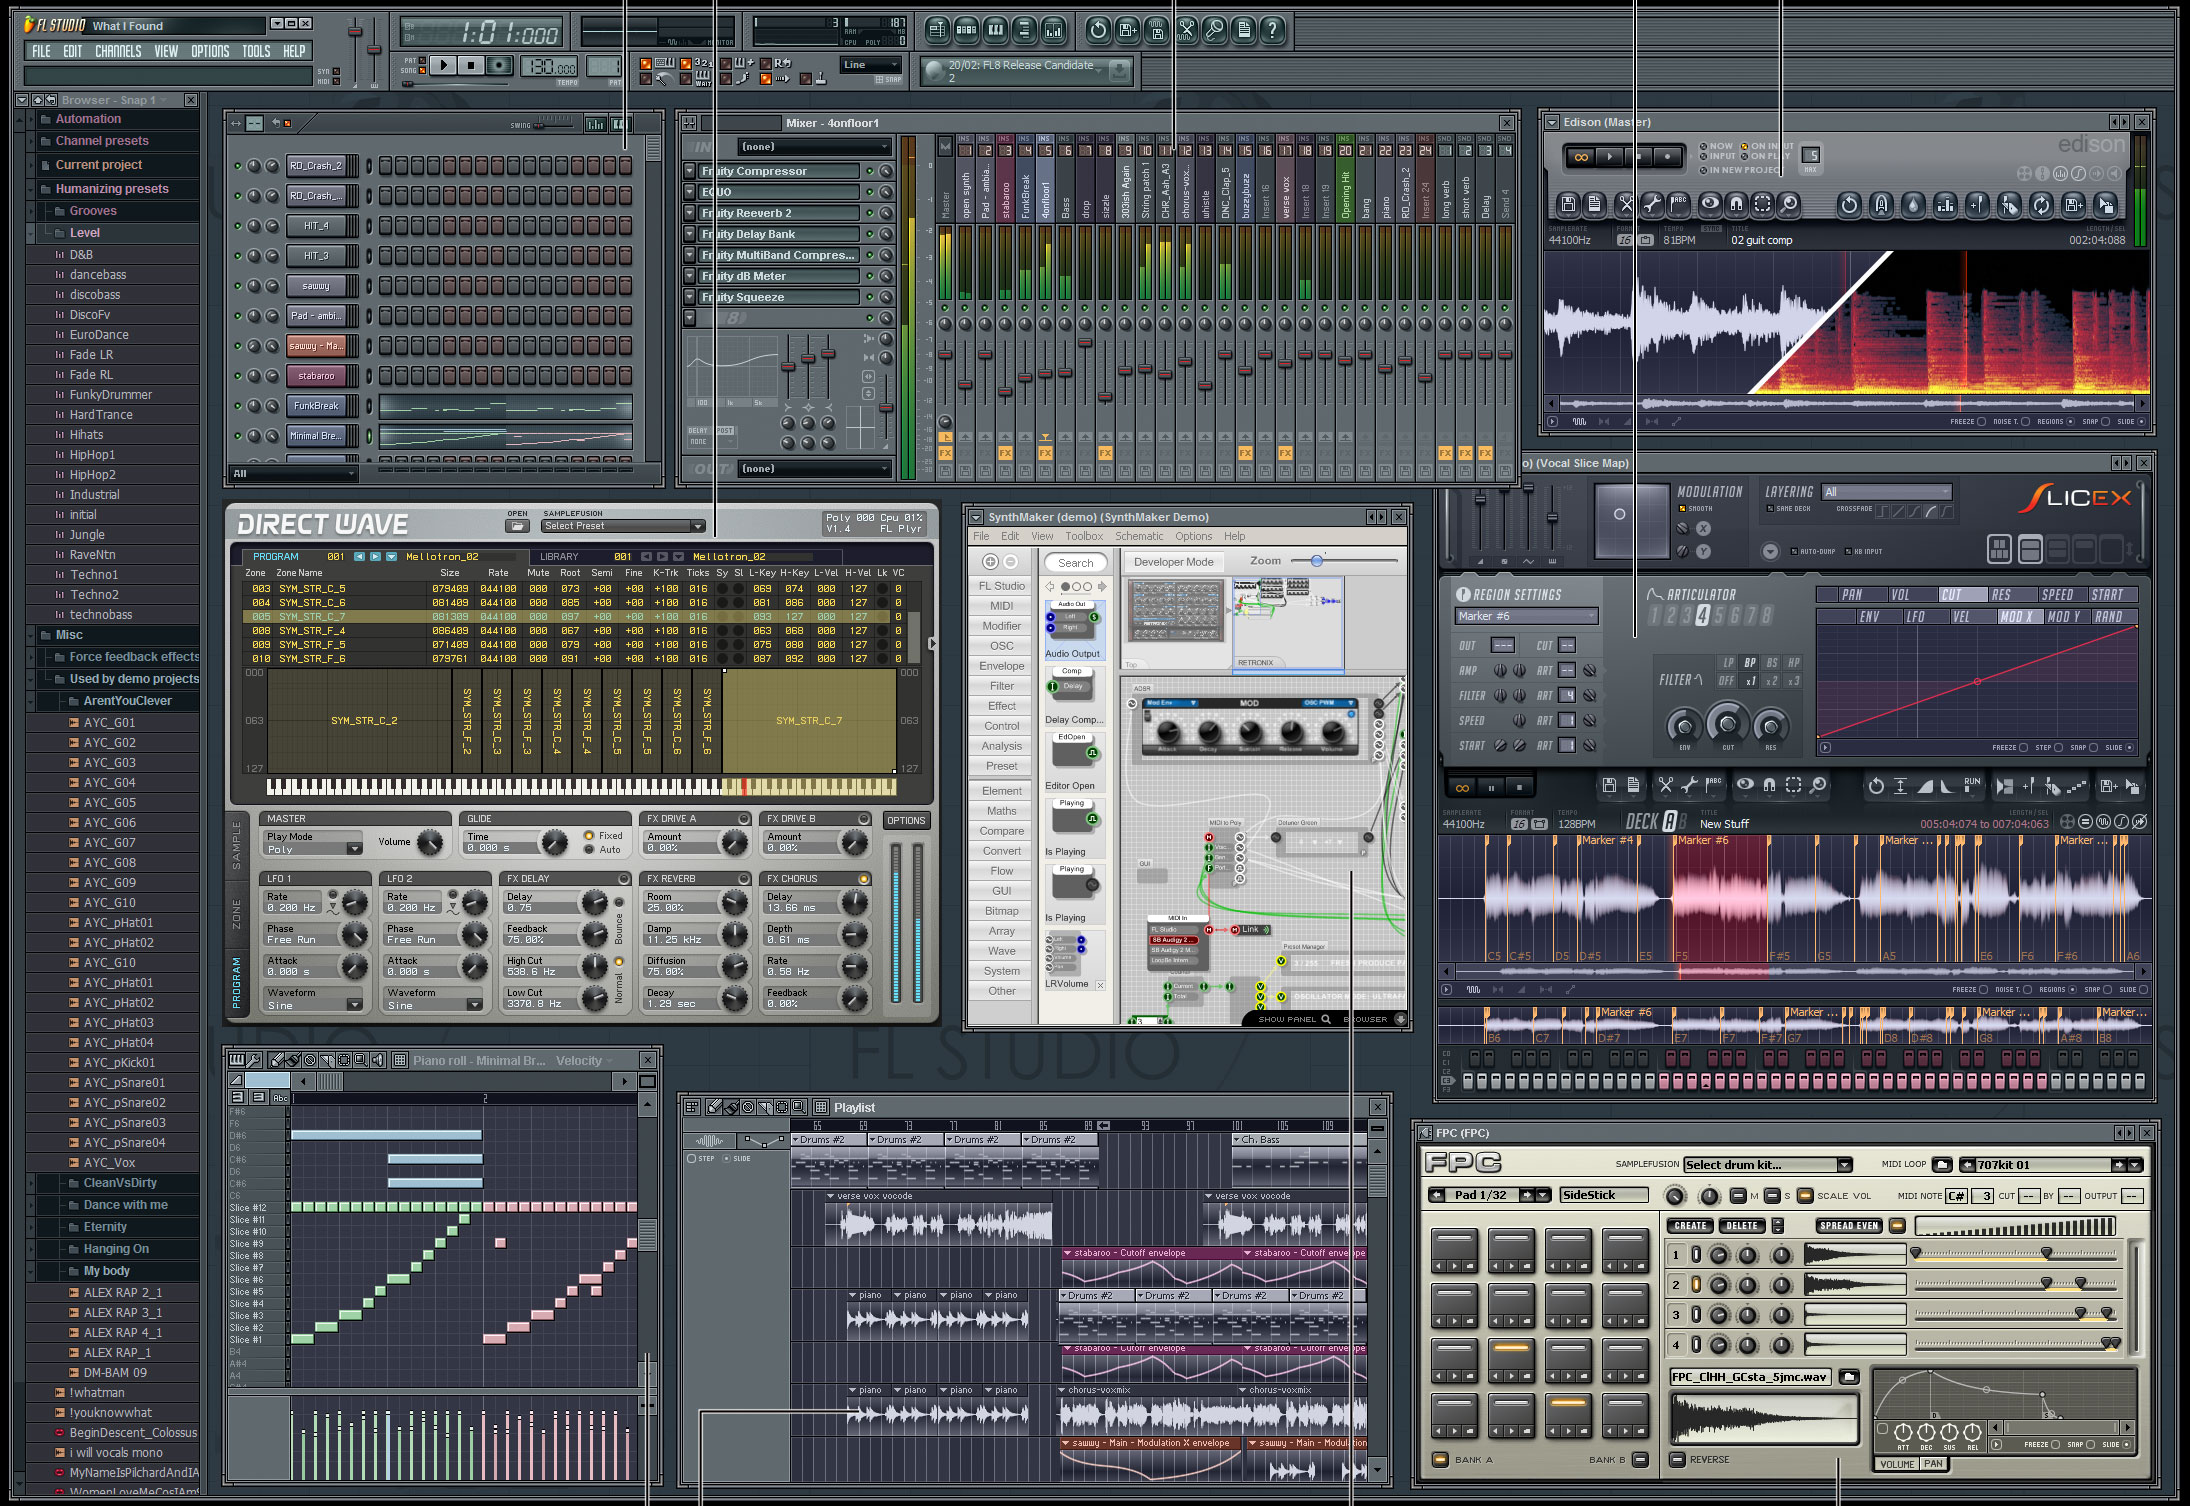
Task: Toggle the Fruity Reeverb 2 enable light
Action: coord(869,213)
